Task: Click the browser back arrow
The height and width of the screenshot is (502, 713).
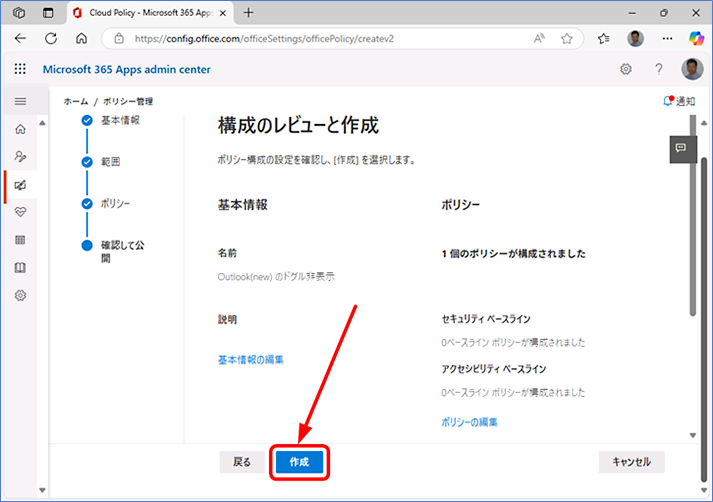Action: click(20, 39)
